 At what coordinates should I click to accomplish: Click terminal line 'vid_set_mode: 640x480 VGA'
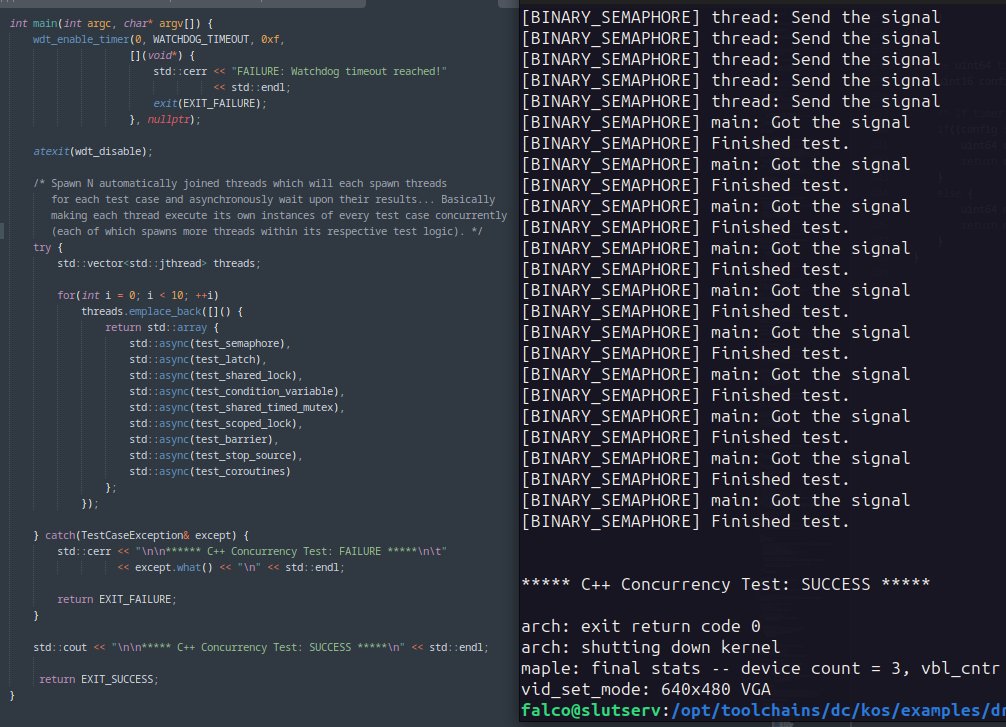point(646,690)
